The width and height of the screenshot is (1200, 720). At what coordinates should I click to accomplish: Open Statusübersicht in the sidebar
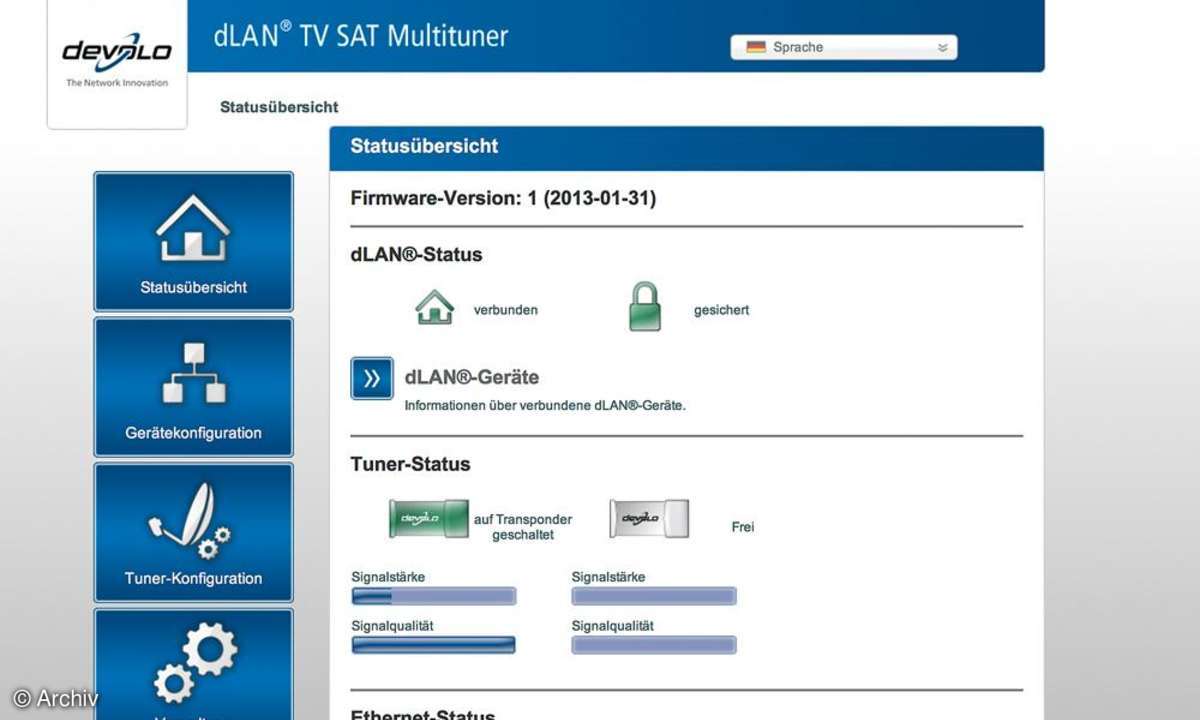click(193, 241)
